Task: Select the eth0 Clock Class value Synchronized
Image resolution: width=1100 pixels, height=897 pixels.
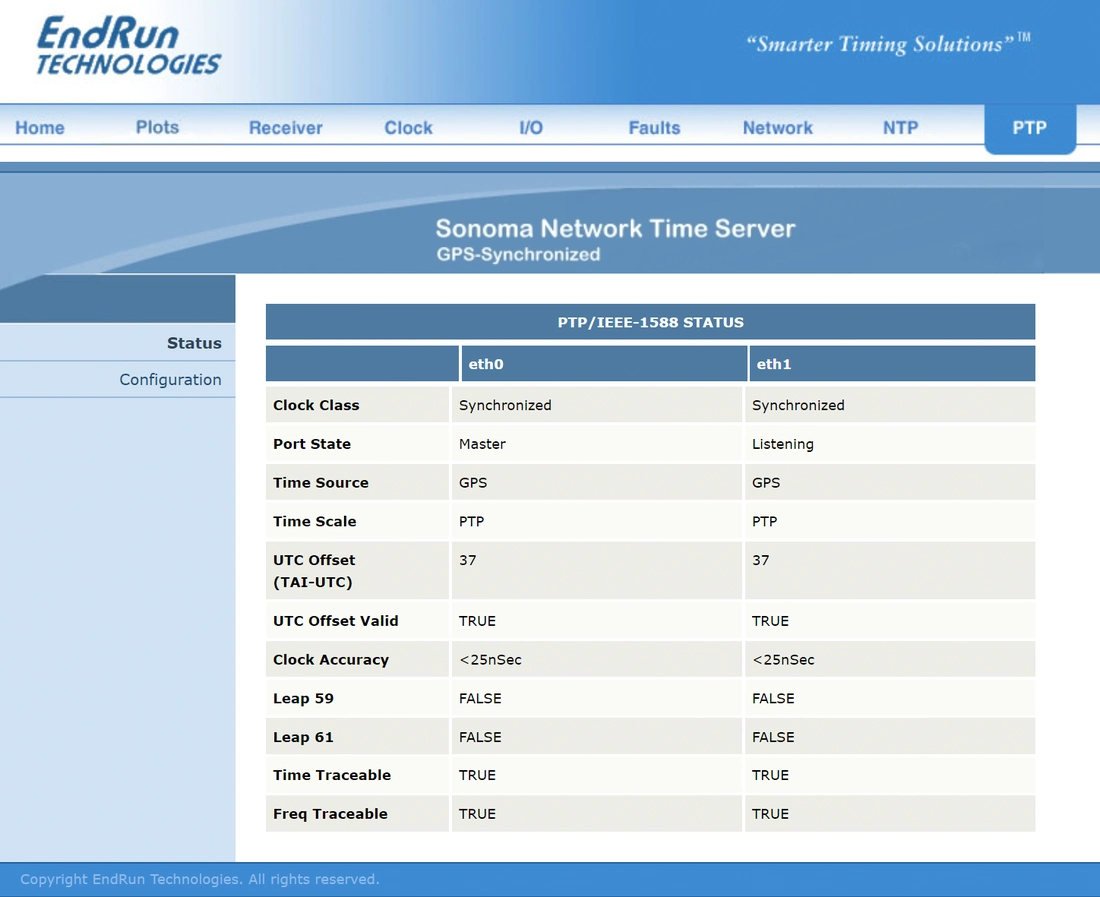Action: 505,405
